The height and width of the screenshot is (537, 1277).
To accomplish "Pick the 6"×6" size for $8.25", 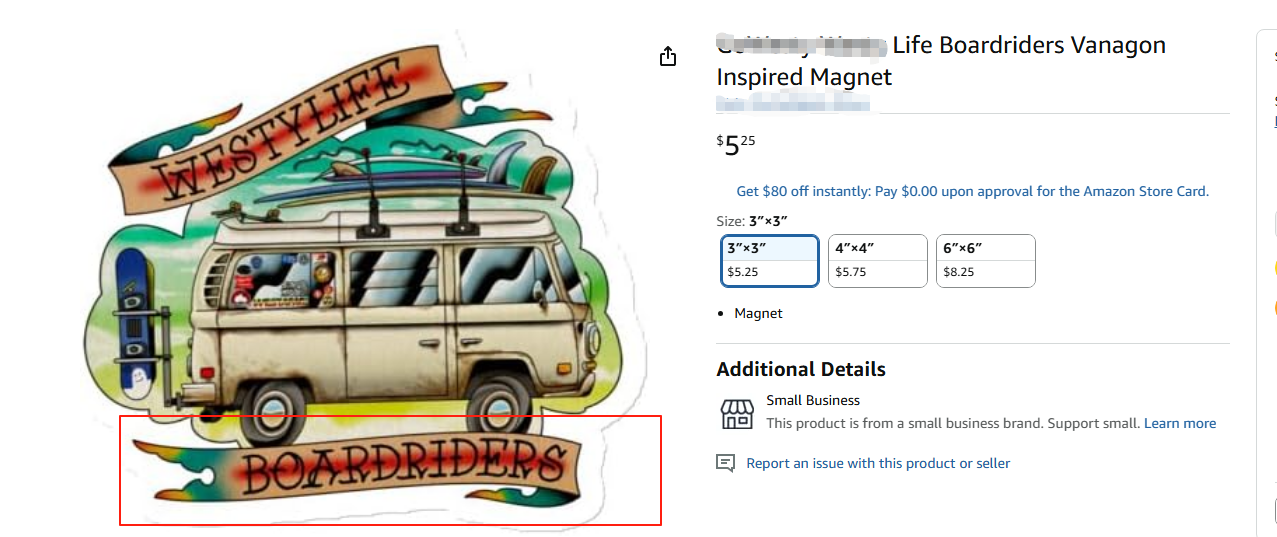I will click(986, 261).
